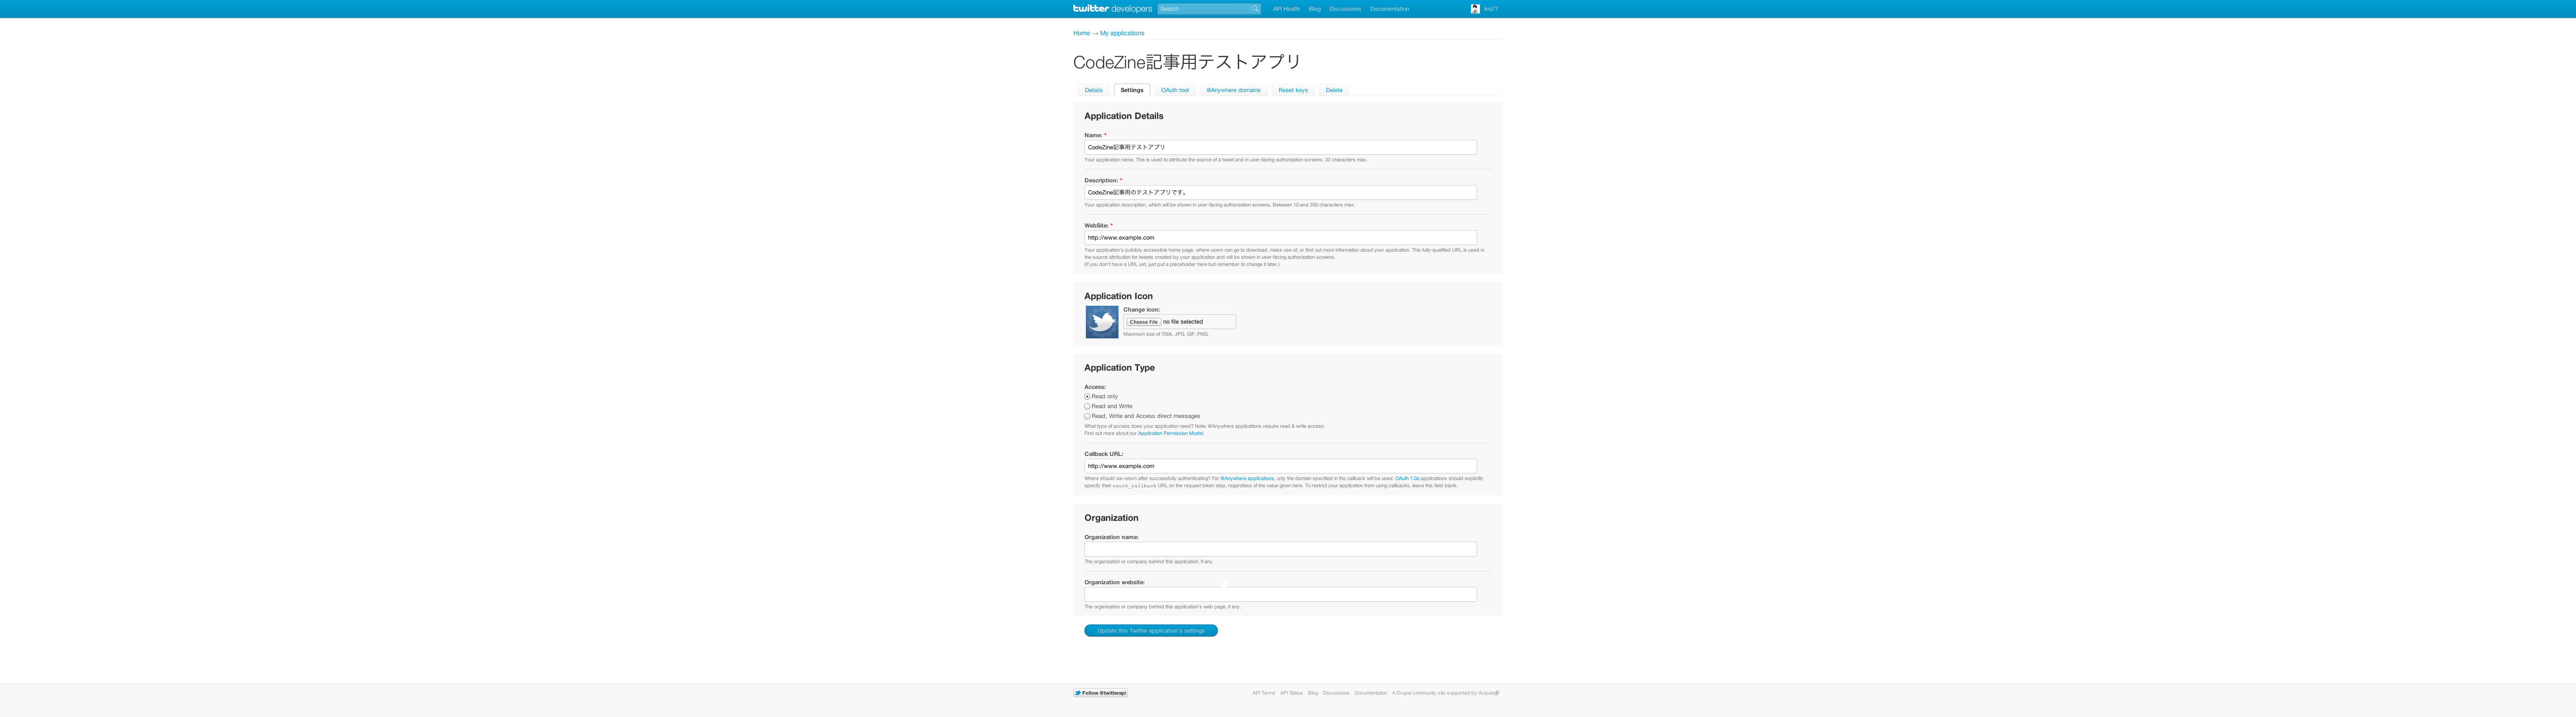
Task: Open the footer Discussions link
Action: 1336,693
